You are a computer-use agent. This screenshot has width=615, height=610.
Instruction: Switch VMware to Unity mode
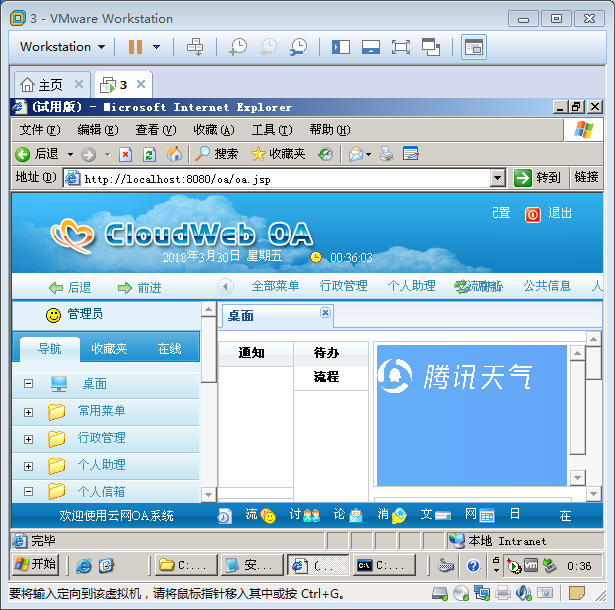pyautogui.click(x=431, y=47)
